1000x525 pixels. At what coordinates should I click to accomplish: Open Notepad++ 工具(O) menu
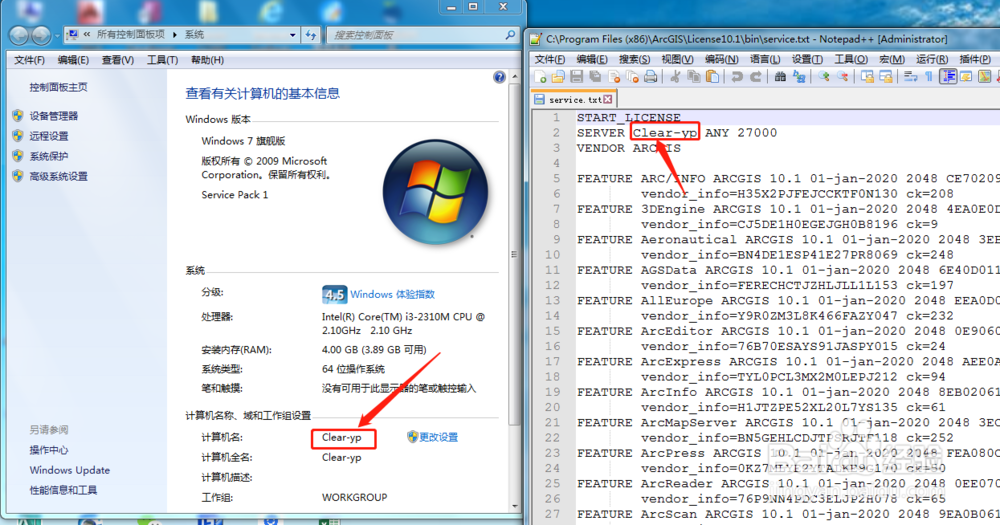point(851,59)
